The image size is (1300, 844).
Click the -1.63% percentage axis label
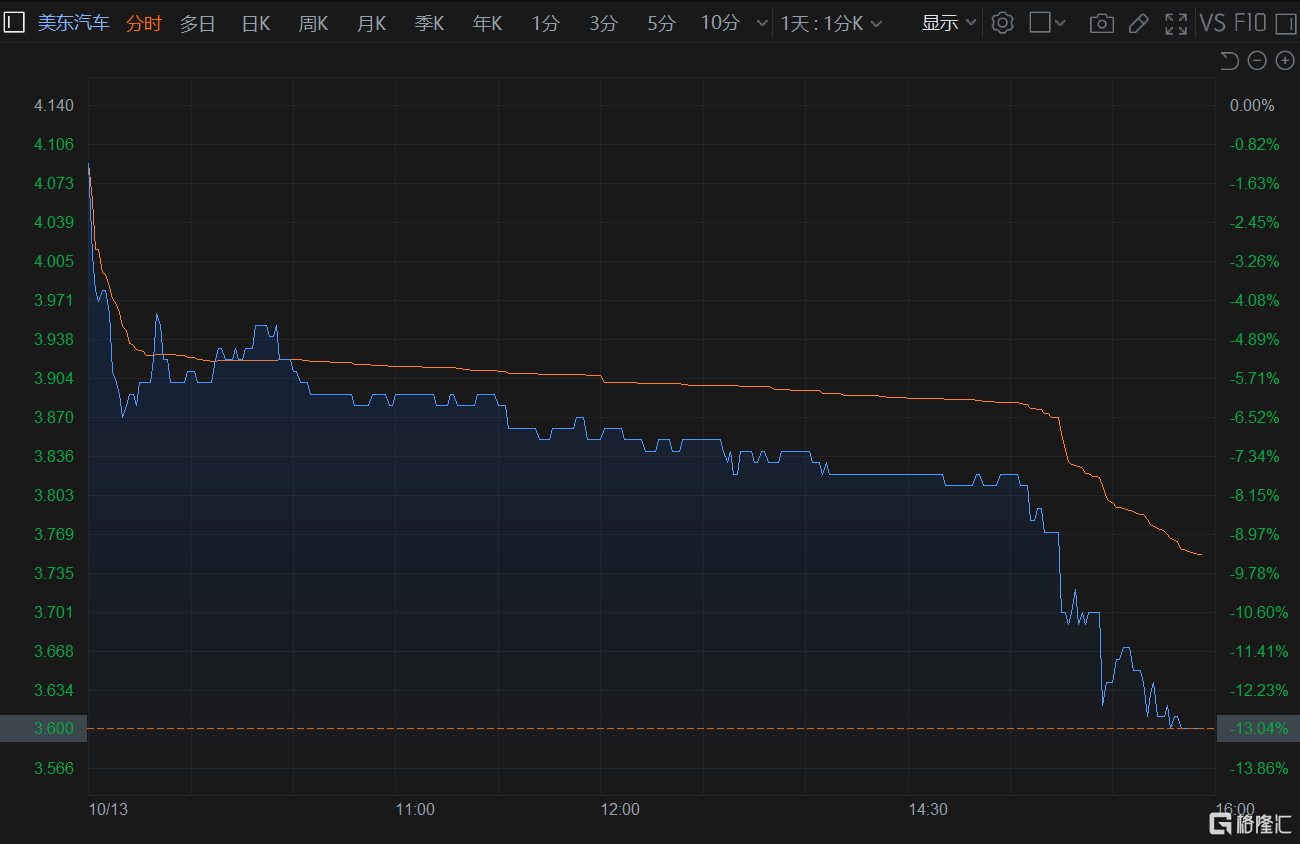coord(1254,183)
